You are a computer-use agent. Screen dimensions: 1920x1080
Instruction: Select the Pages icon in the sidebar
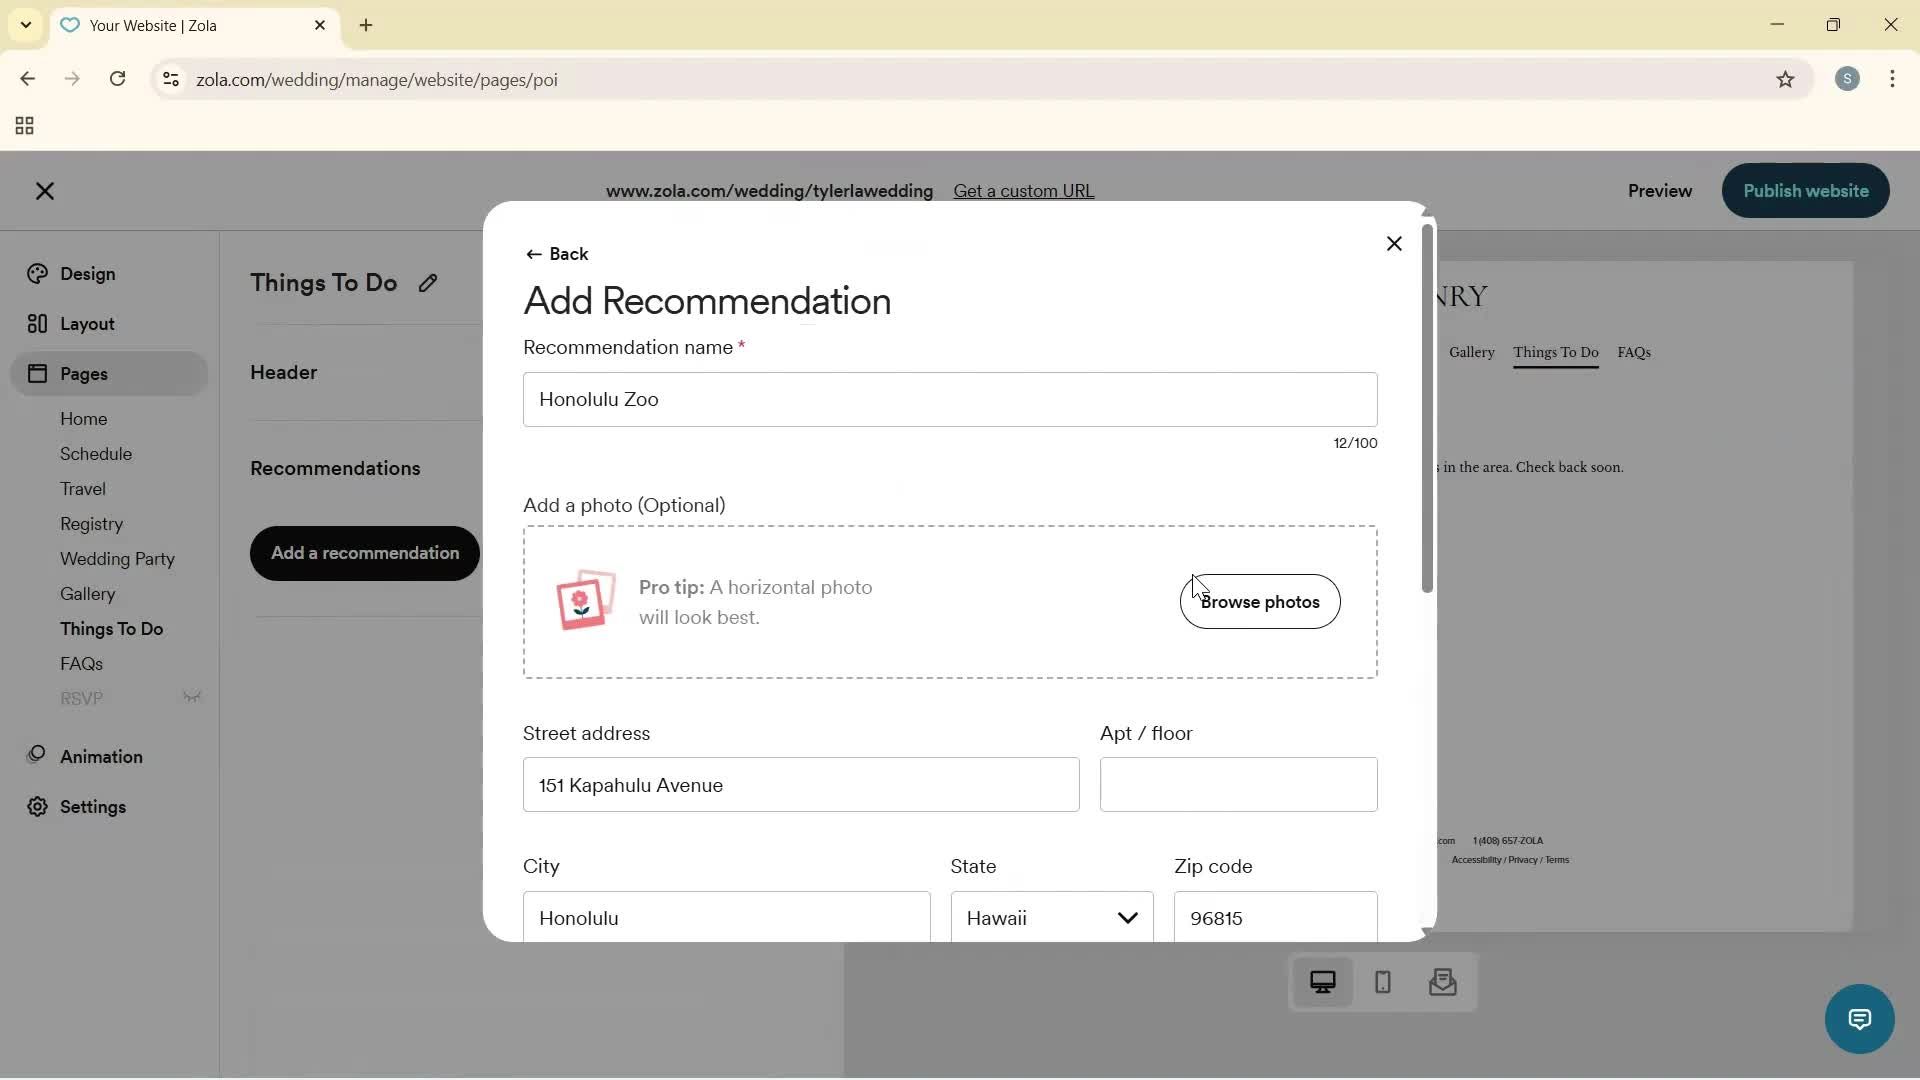(37, 373)
